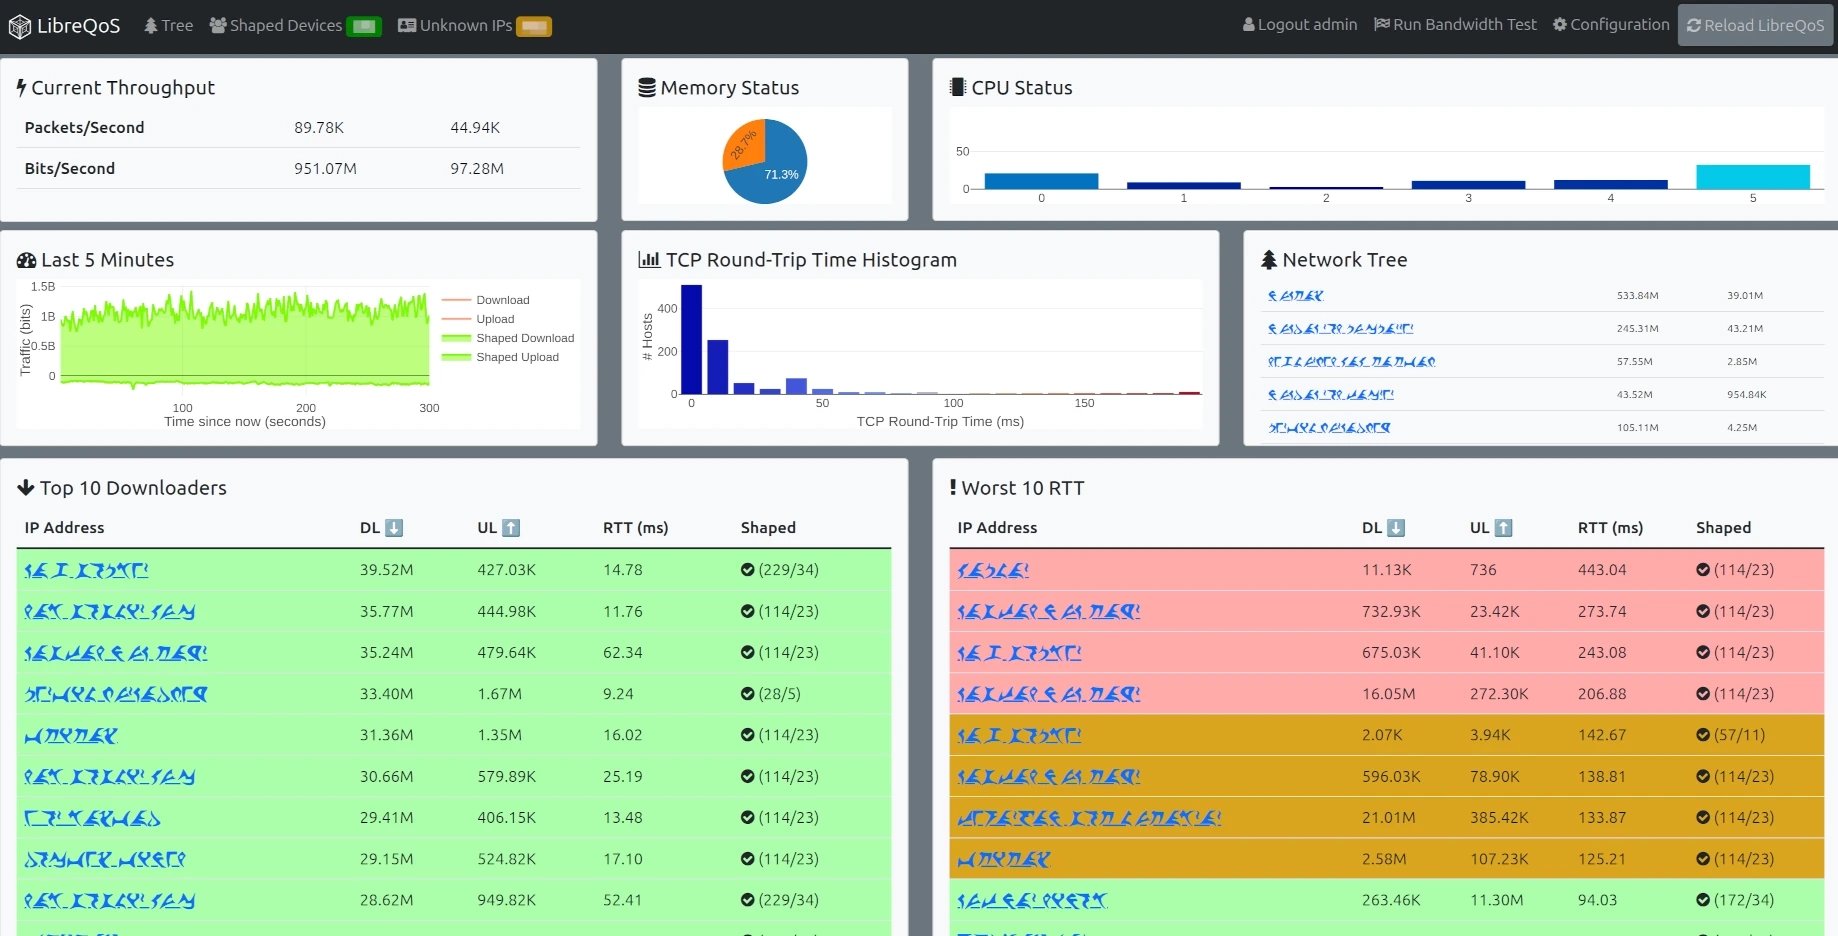Open Shaped Devices from the navbar
This screenshot has width=1838, height=936.
(x=276, y=25)
